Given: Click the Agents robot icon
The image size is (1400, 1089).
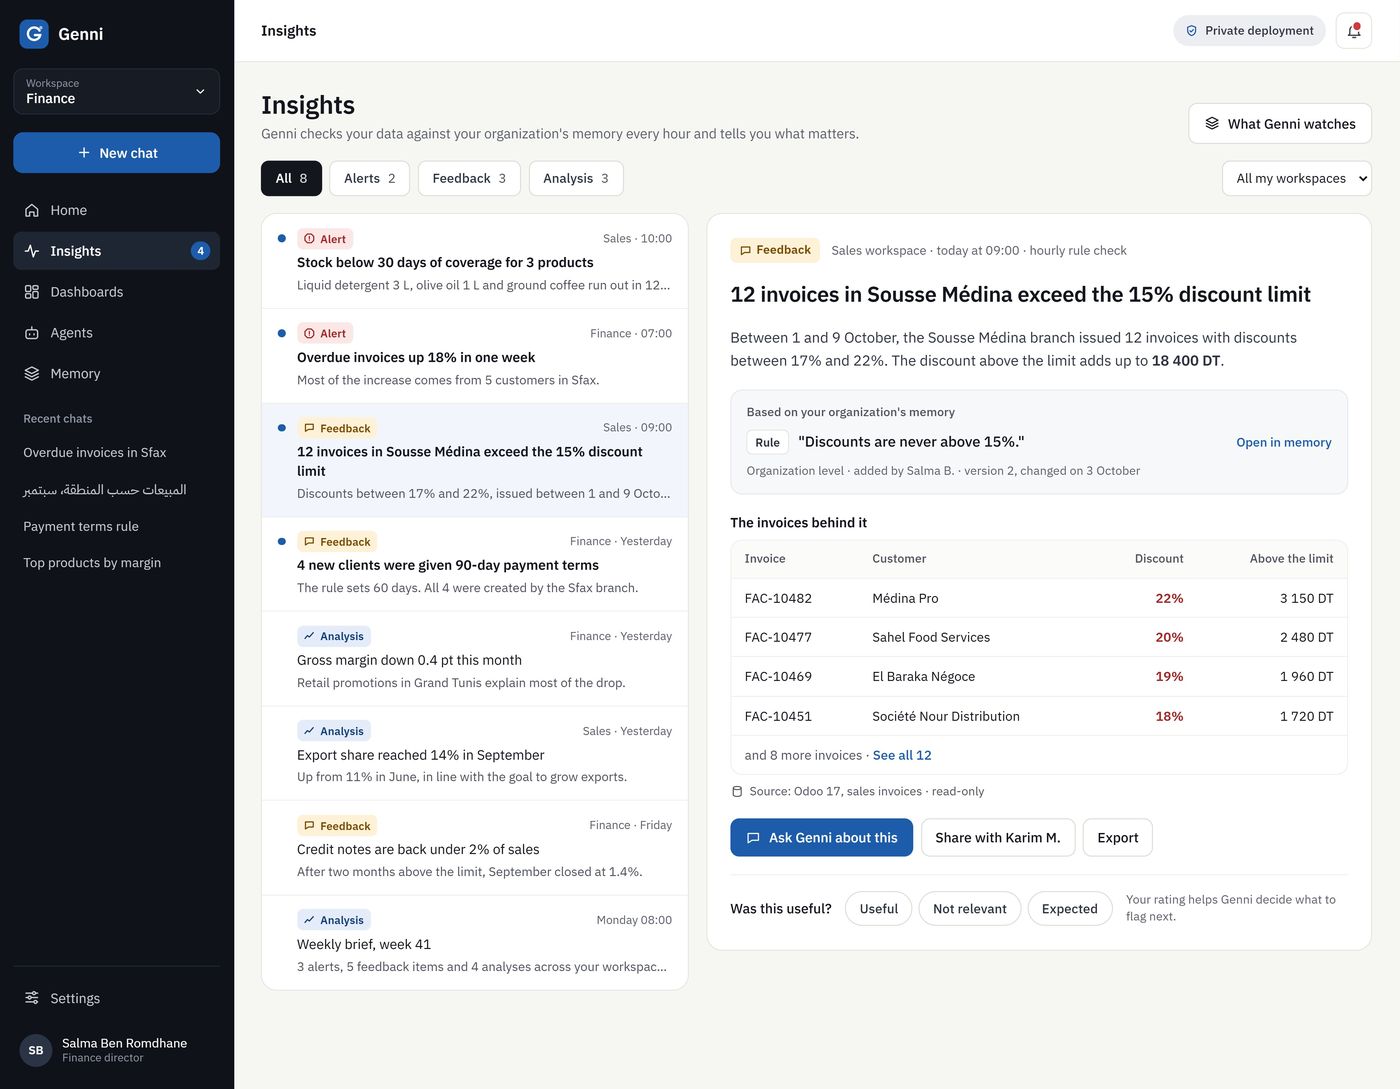Looking at the screenshot, I should [x=32, y=333].
